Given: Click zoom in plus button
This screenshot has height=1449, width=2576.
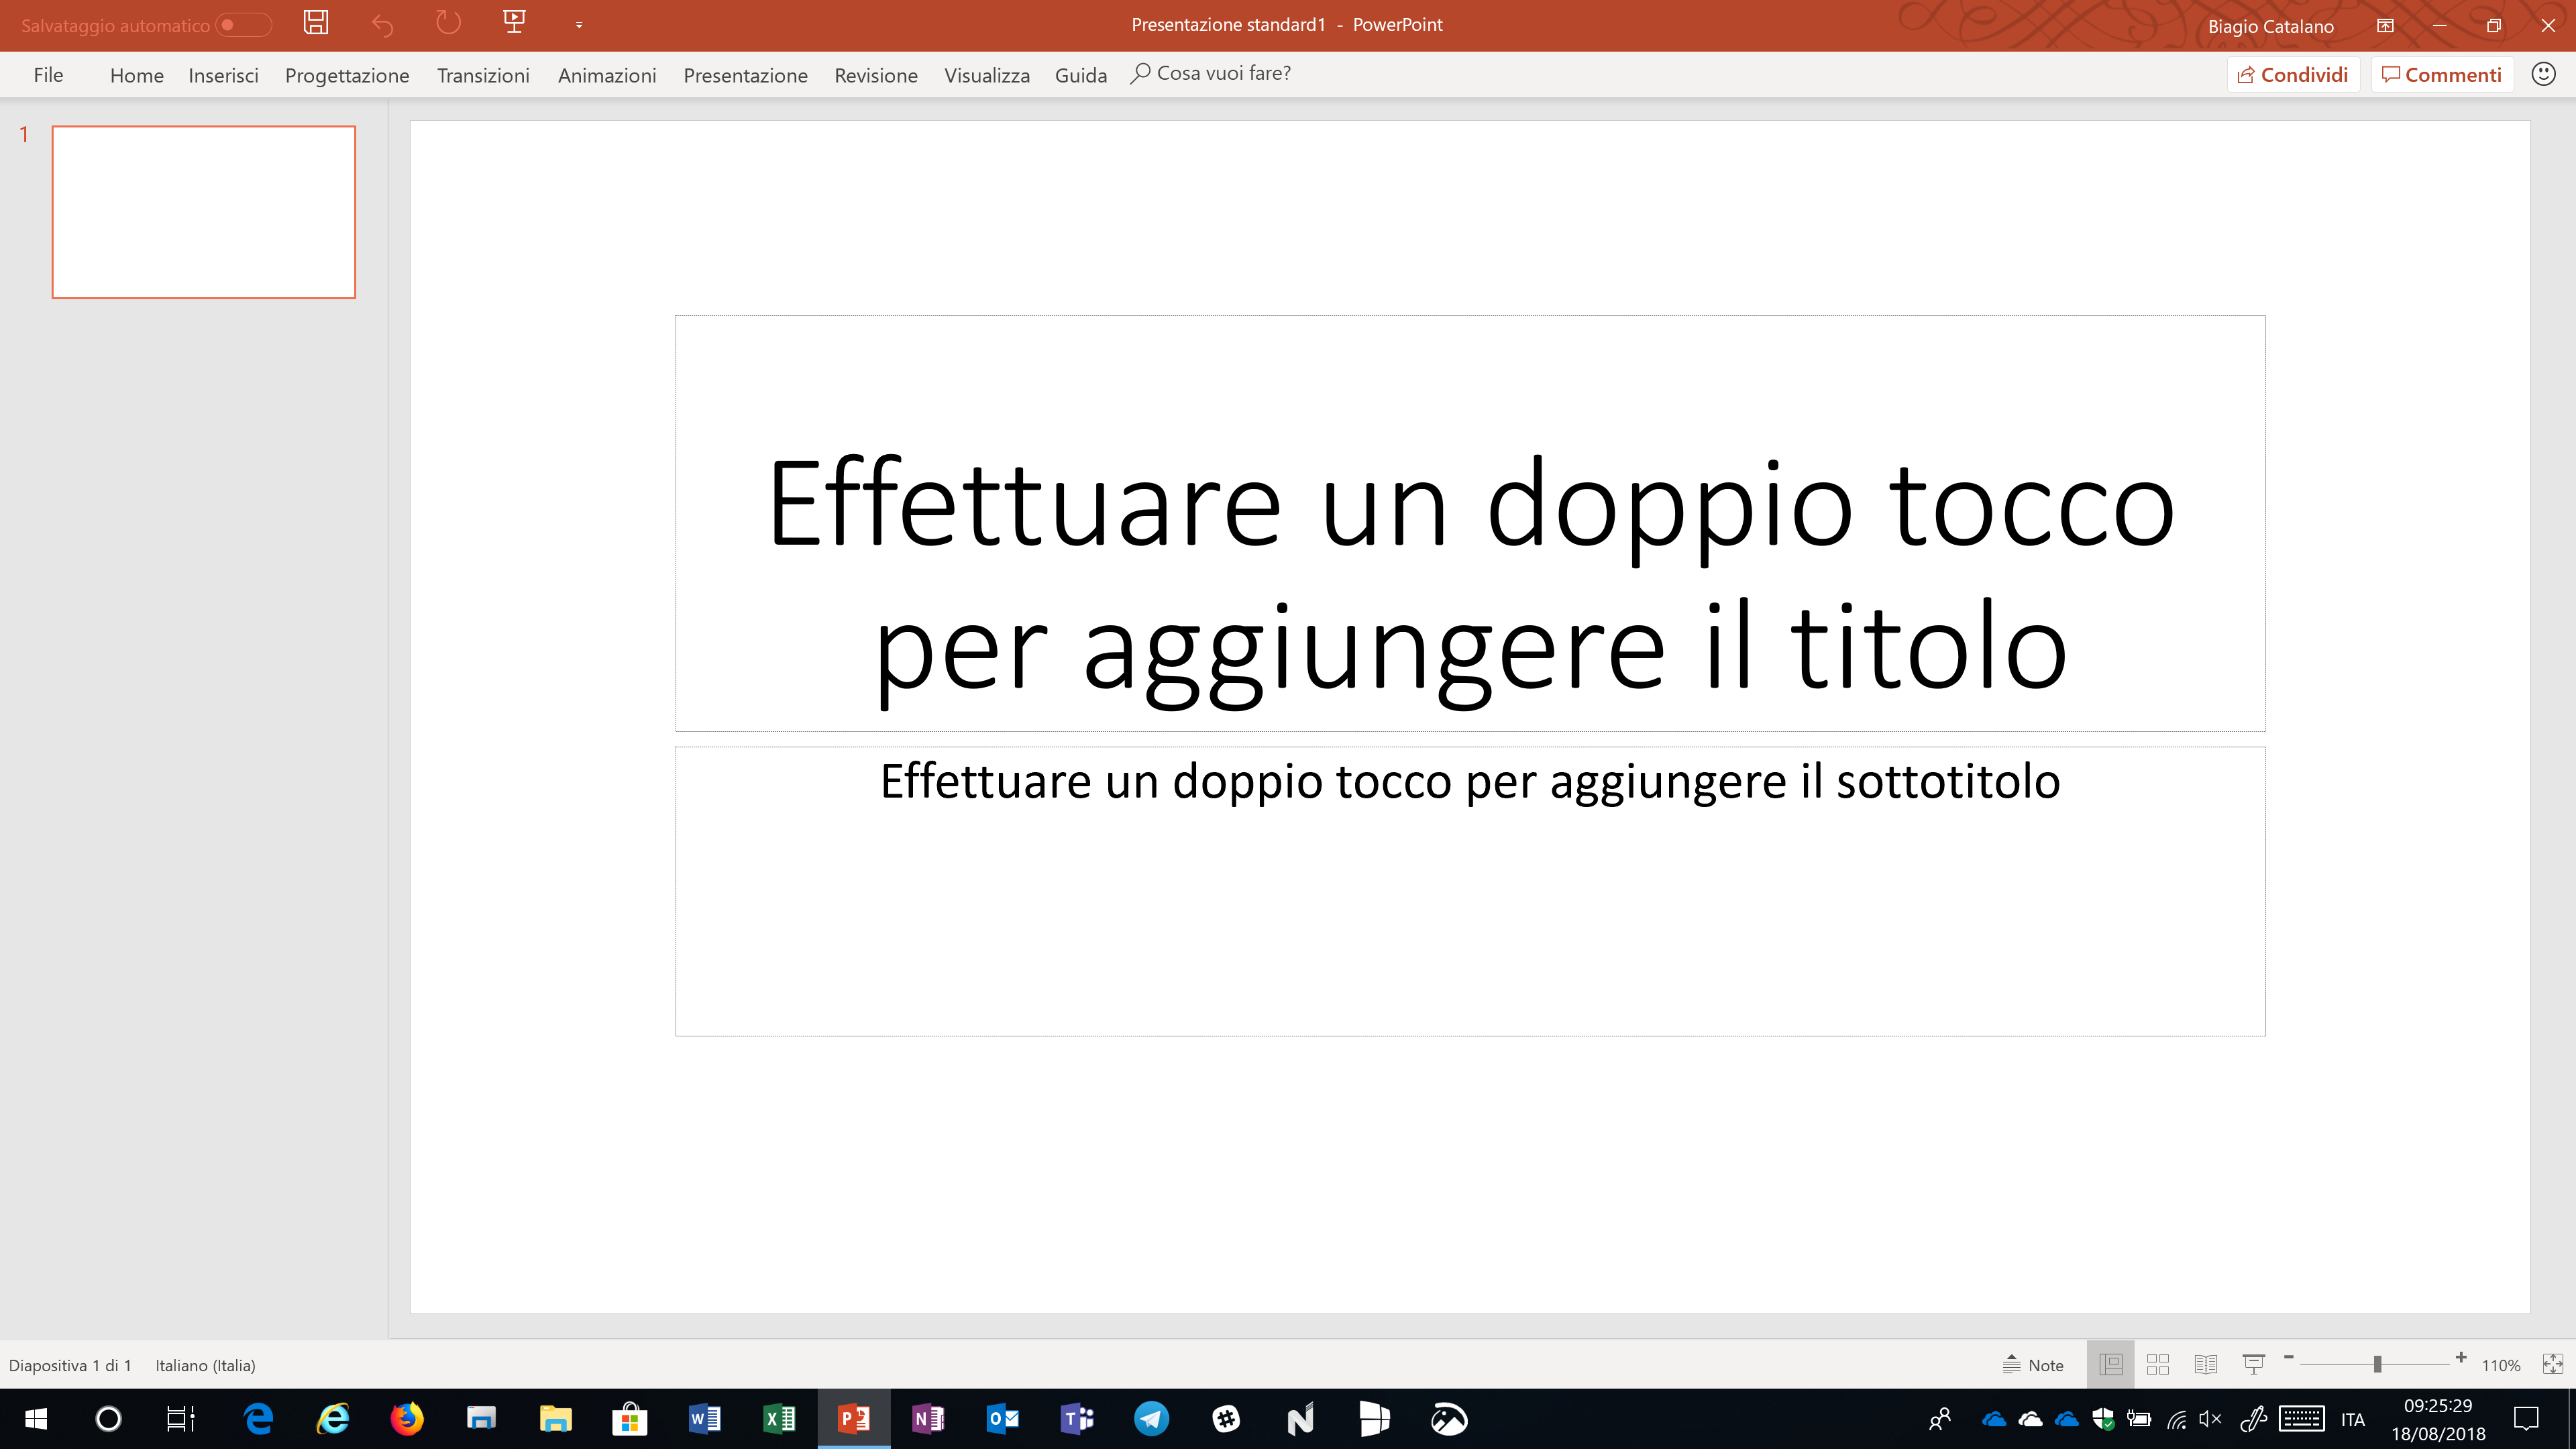Looking at the screenshot, I should [x=2461, y=1358].
